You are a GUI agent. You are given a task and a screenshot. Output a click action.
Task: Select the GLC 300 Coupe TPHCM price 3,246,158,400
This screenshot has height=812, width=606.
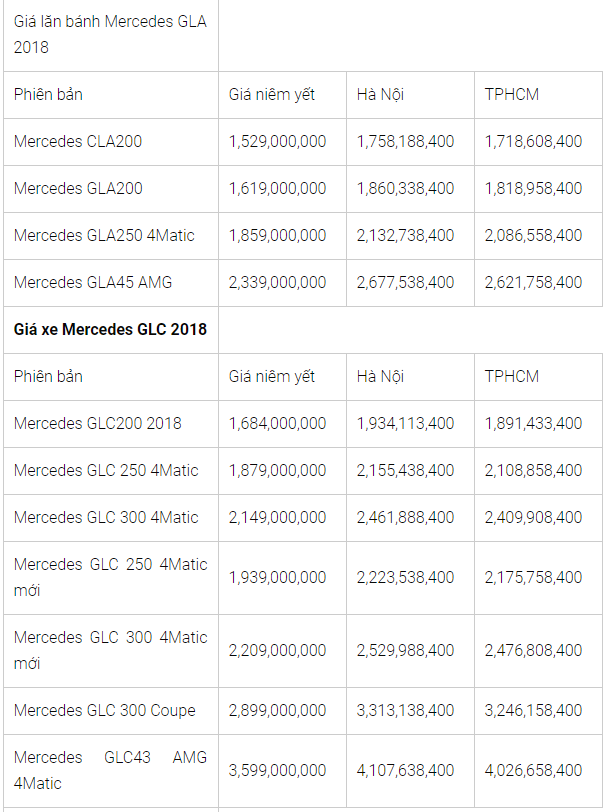(x=533, y=710)
